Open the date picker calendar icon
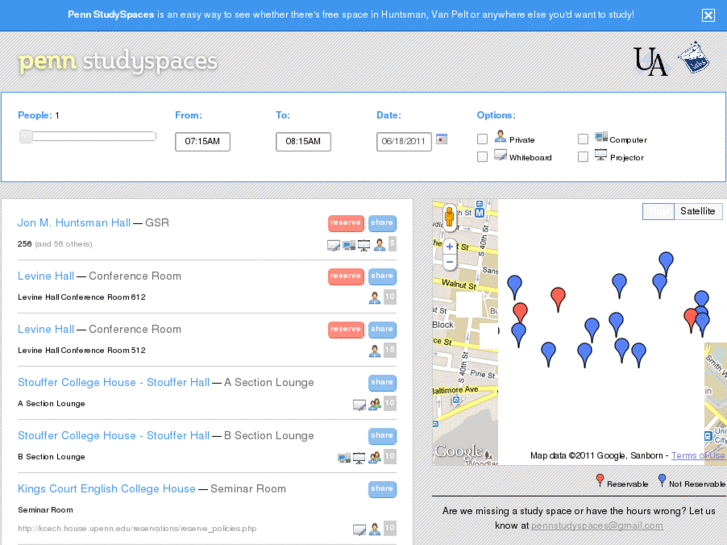Viewport: 727px width, 545px height. [x=442, y=139]
